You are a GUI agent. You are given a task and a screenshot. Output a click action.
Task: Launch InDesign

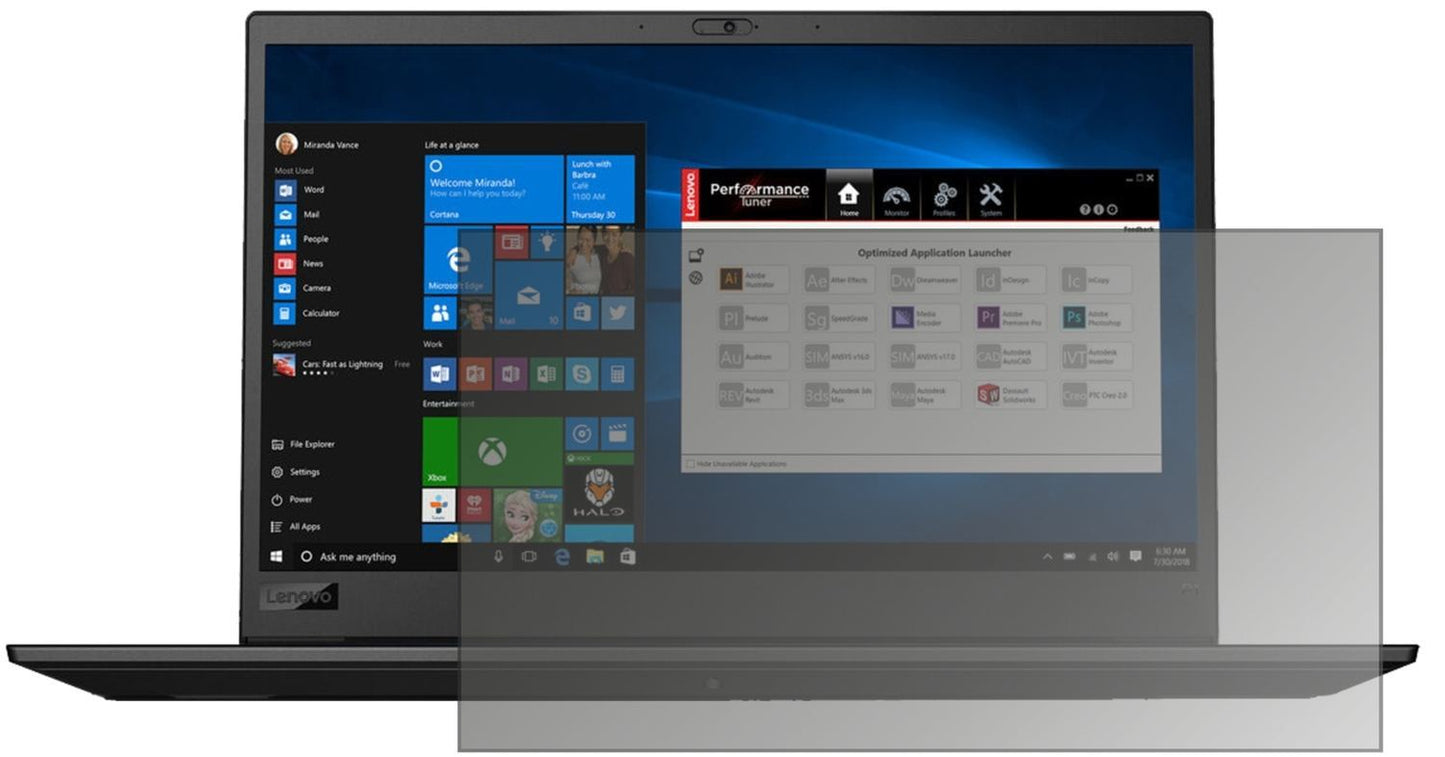click(x=1011, y=280)
